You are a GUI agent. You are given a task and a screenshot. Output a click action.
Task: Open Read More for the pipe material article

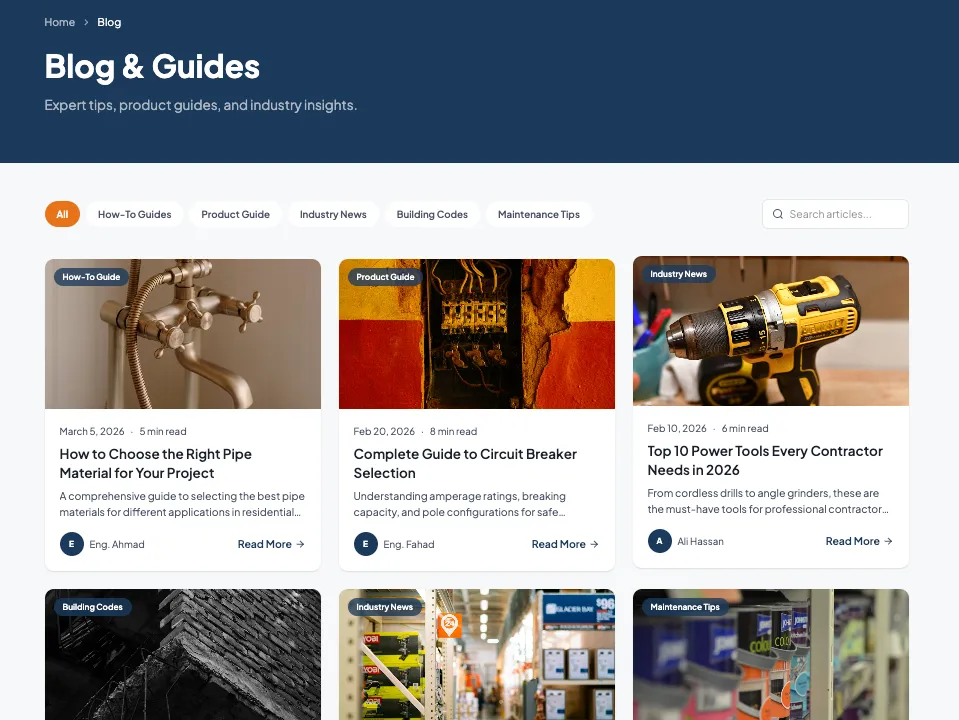point(271,544)
